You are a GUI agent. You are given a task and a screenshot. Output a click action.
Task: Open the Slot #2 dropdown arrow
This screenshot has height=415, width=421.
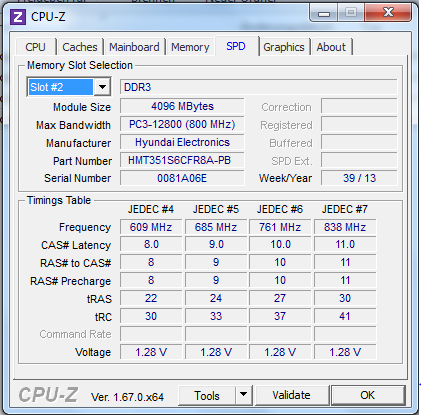[x=102, y=87]
